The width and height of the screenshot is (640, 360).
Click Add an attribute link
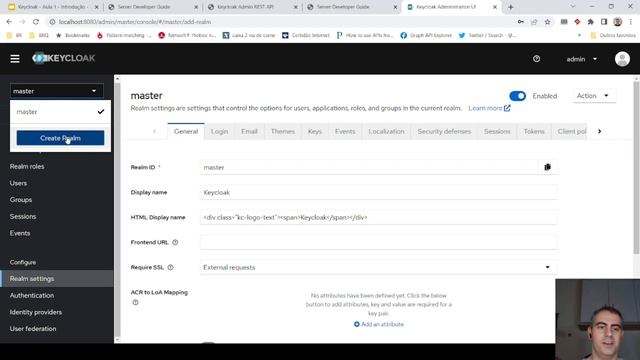coord(379,324)
